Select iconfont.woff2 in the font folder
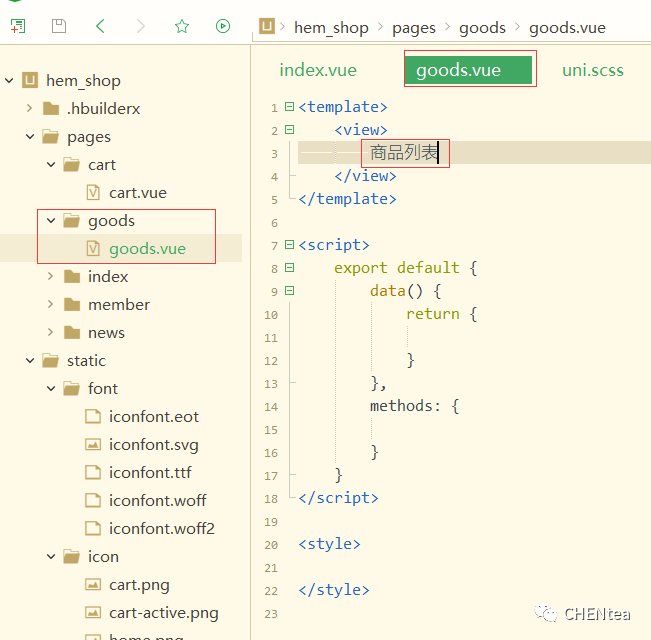This screenshot has width=651, height=640. 161,529
